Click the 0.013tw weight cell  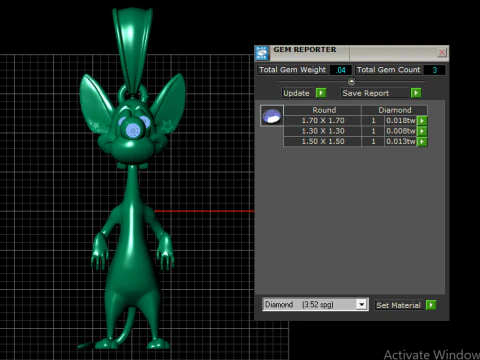(x=400, y=142)
